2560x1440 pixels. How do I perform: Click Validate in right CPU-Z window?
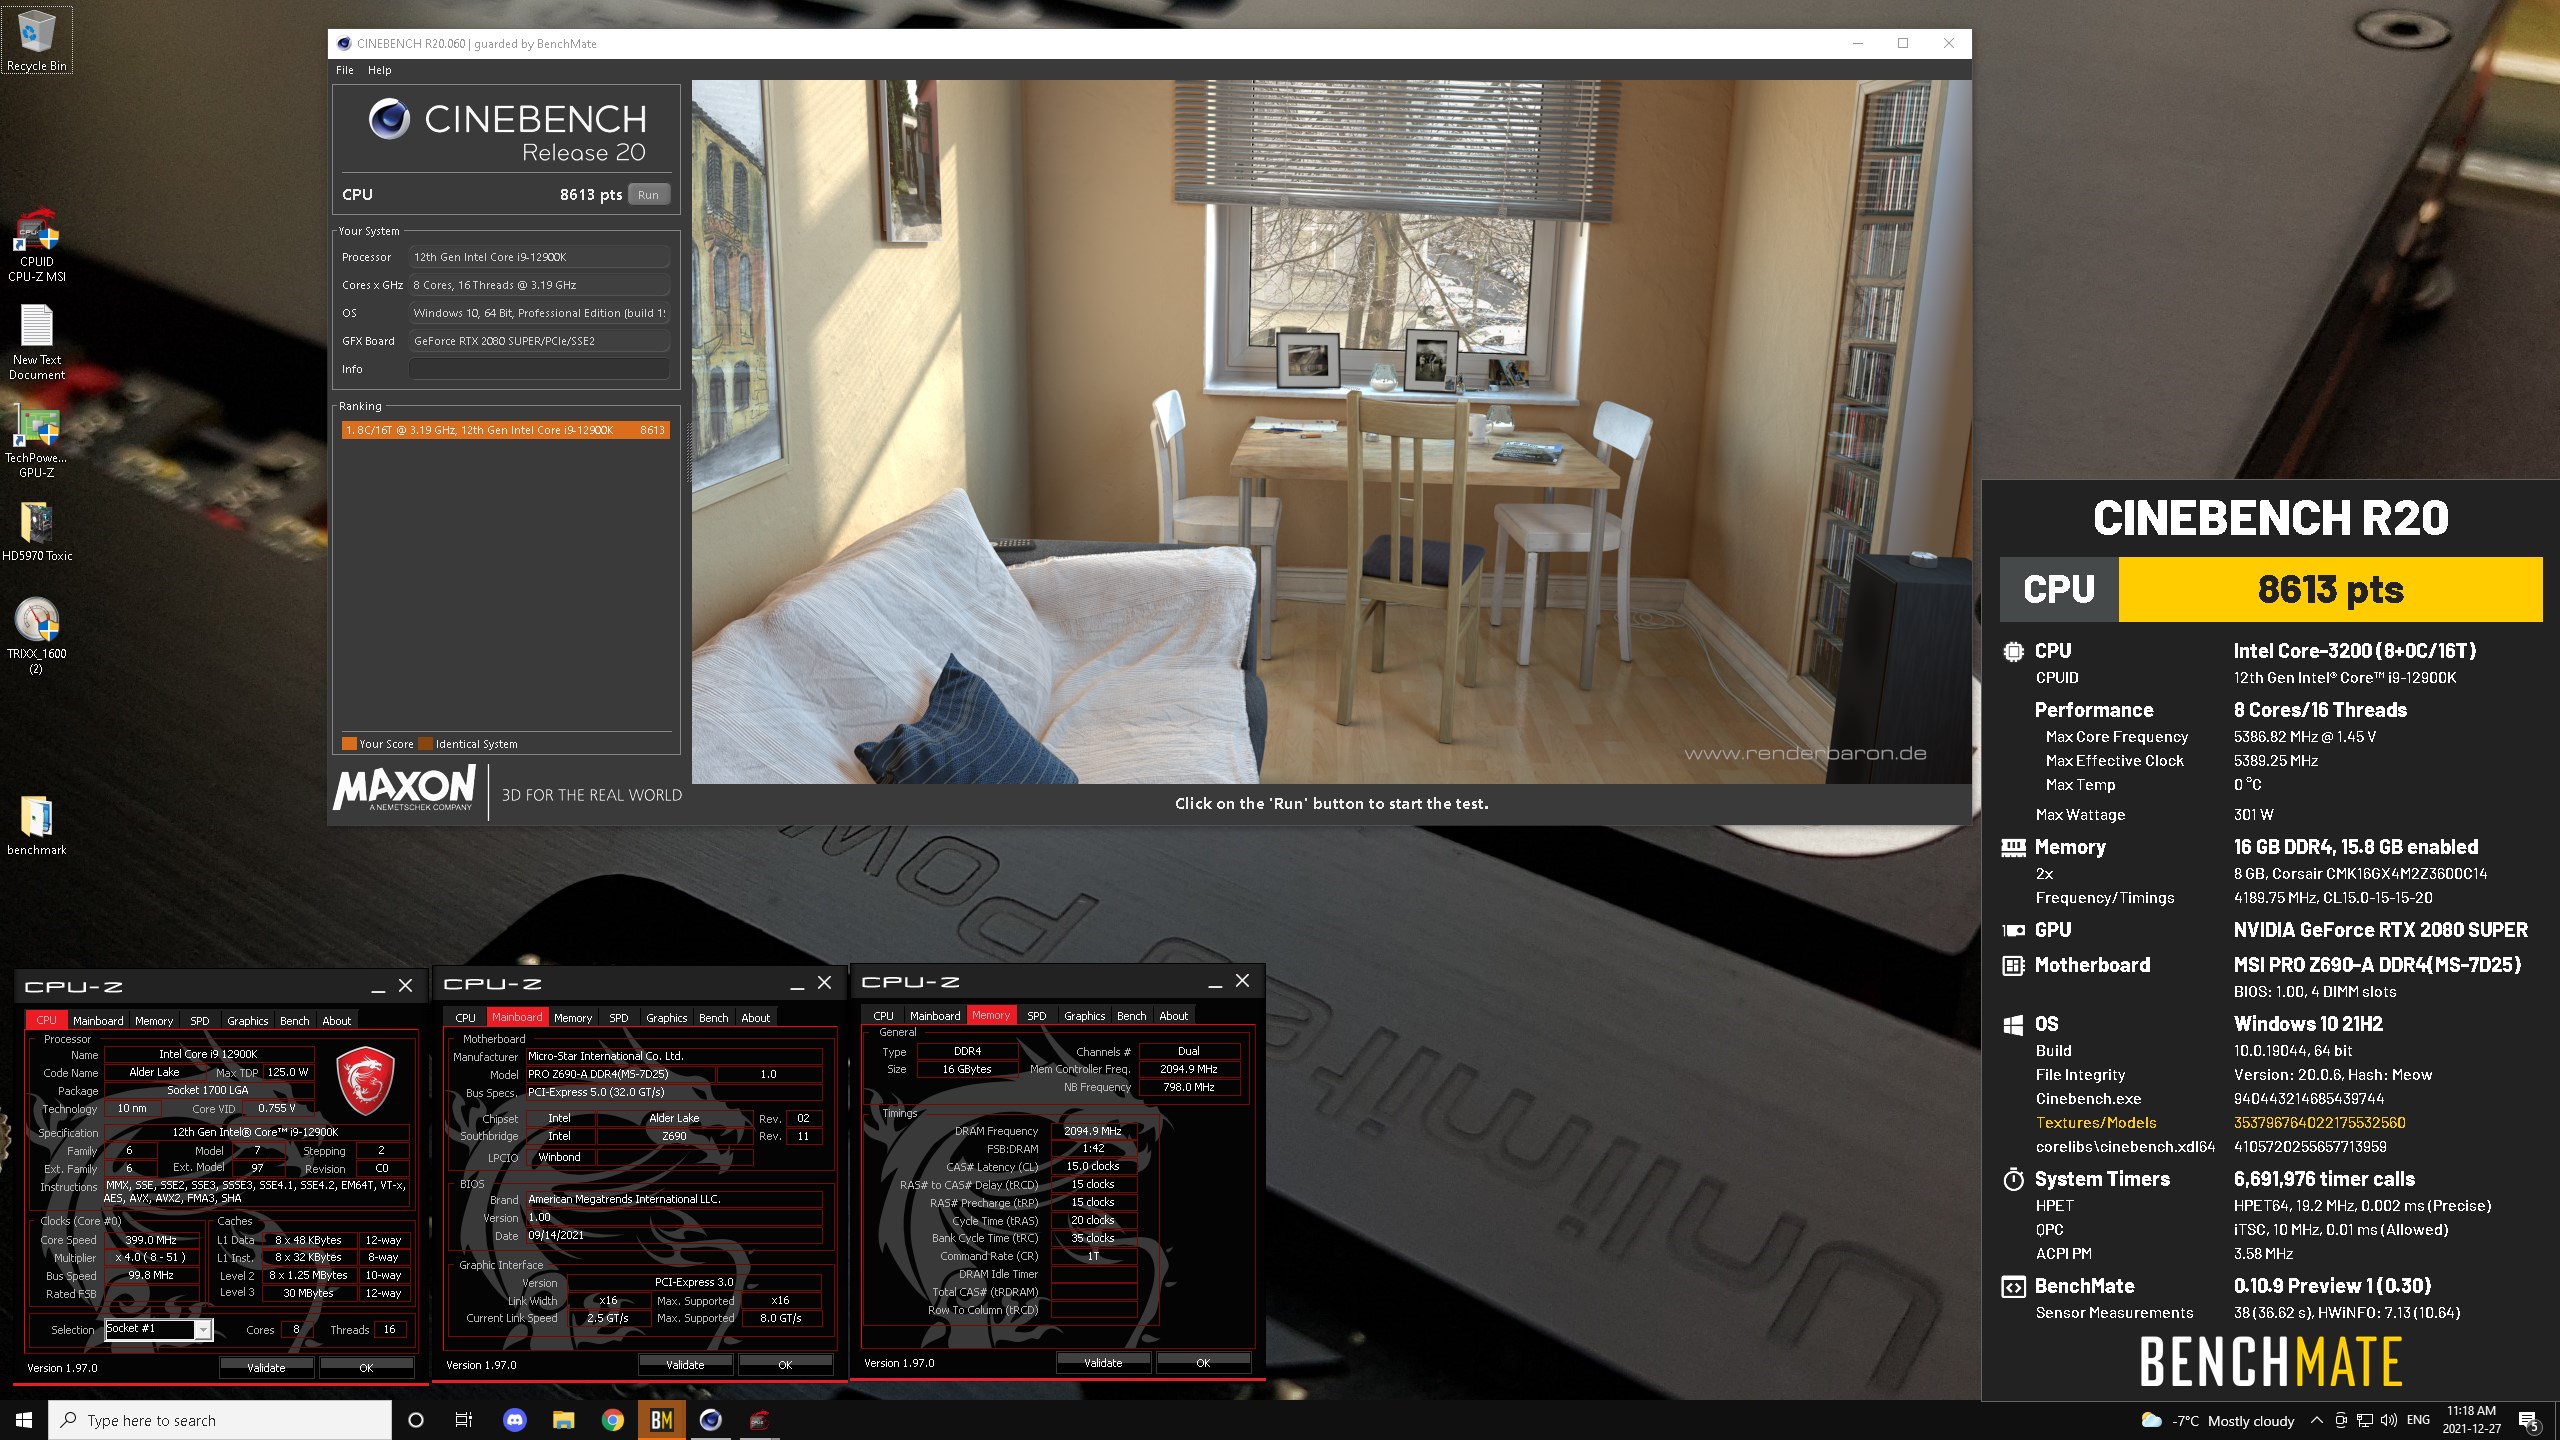pos(1103,1363)
